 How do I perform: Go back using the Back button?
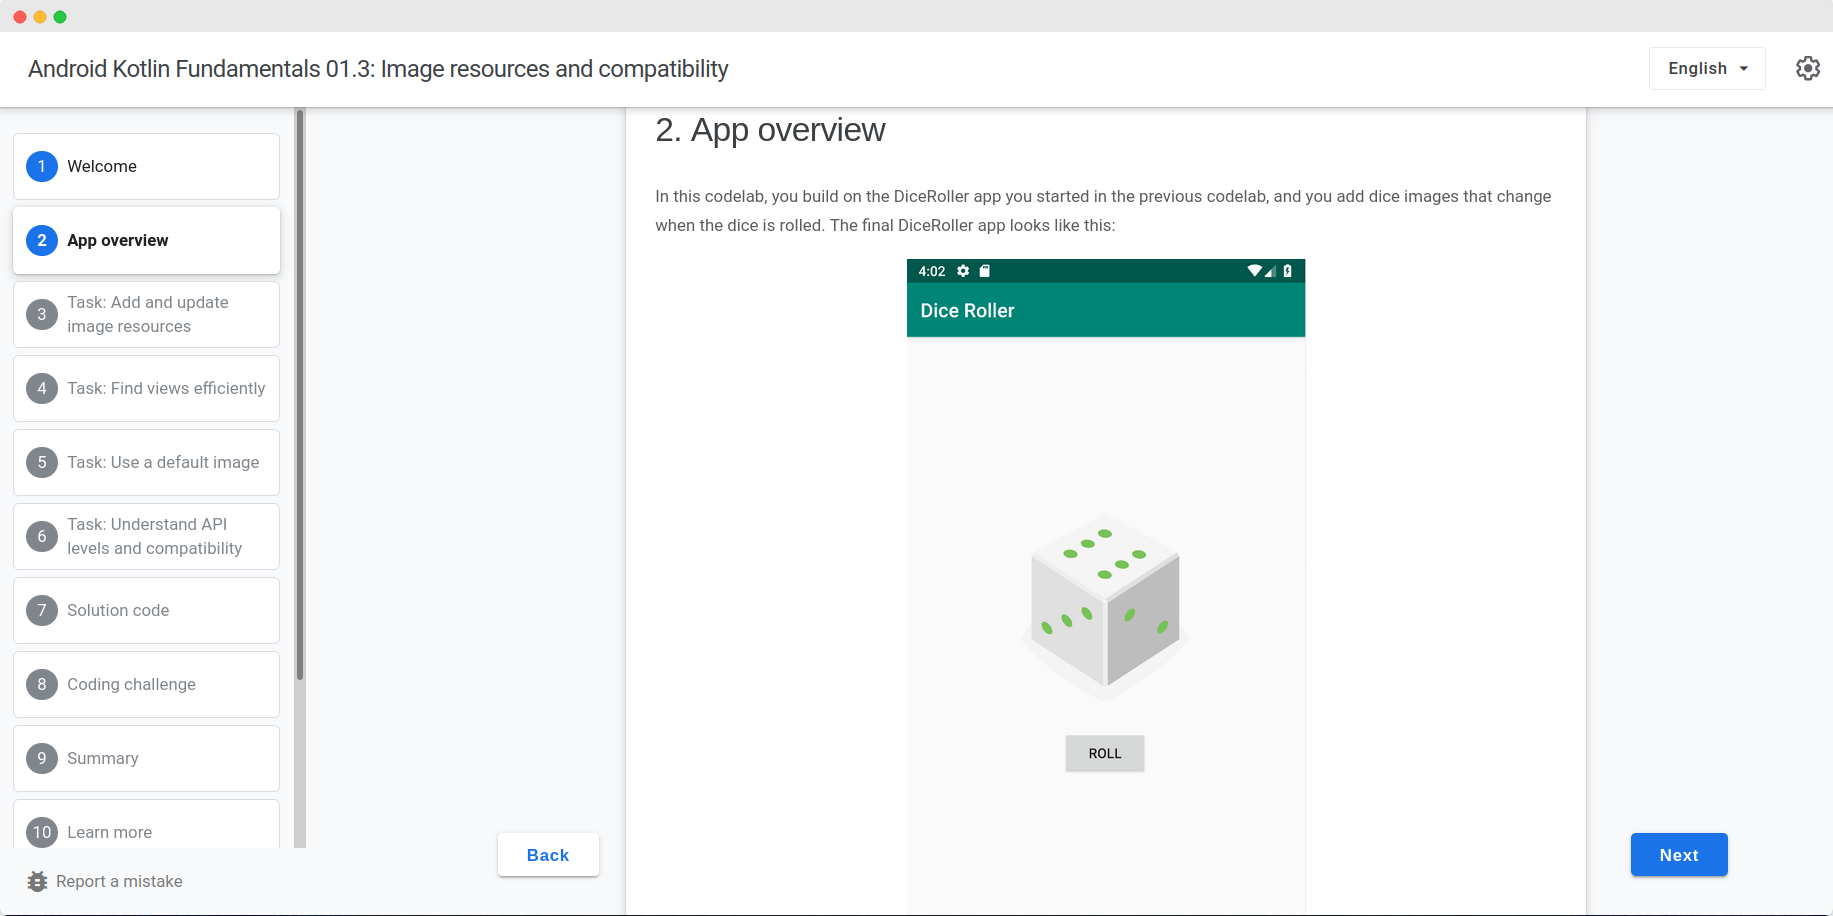[x=547, y=855]
